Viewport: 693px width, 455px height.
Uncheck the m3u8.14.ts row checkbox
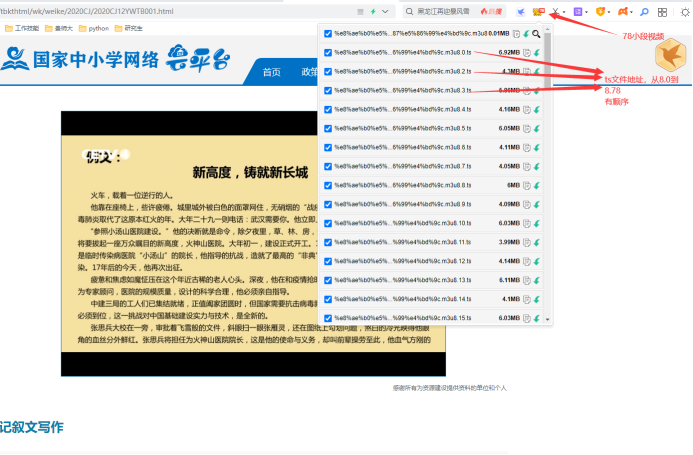328,299
